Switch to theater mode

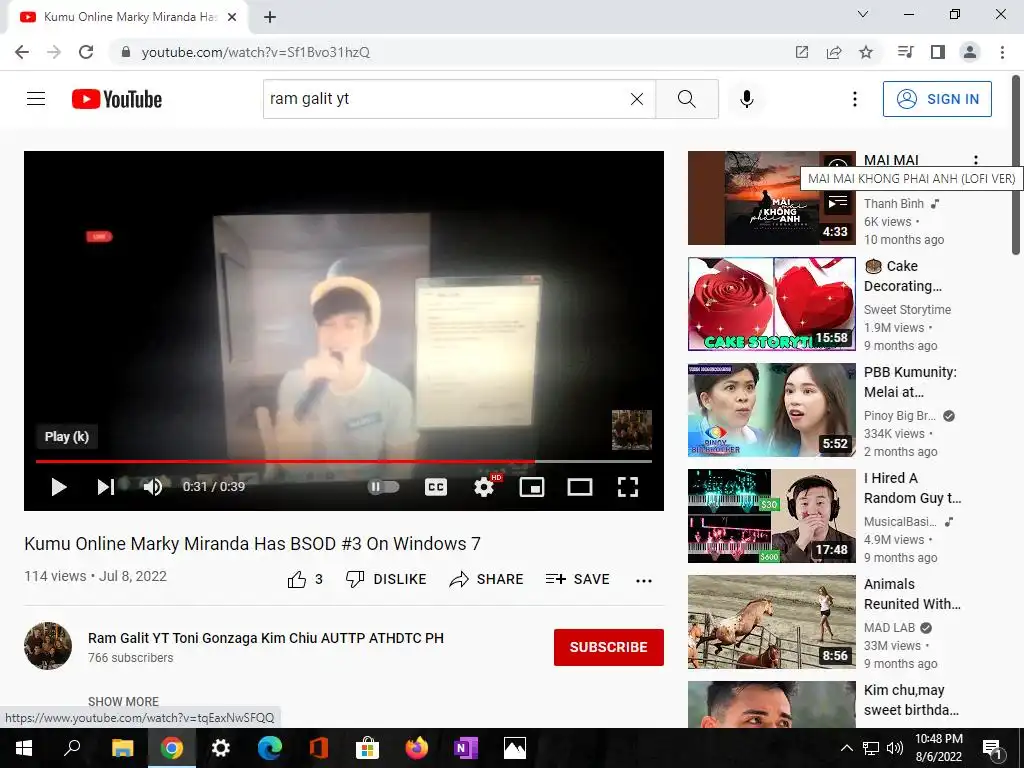point(580,487)
